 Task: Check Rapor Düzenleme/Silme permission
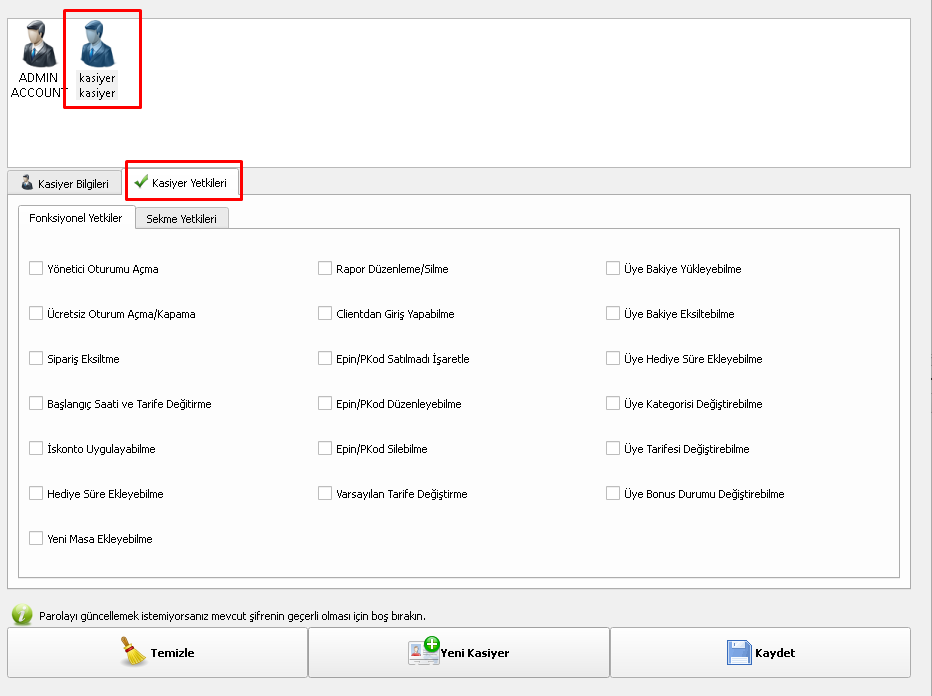[325, 268]
